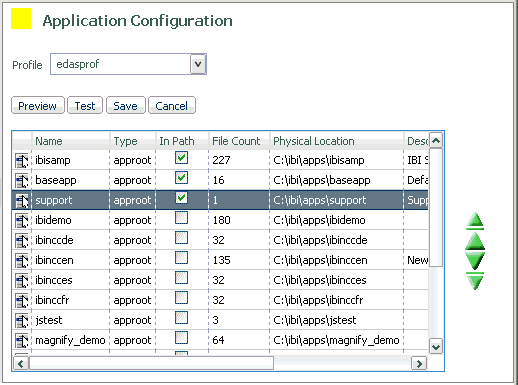
Task: Click the Preview button
Action: point(38,106)
